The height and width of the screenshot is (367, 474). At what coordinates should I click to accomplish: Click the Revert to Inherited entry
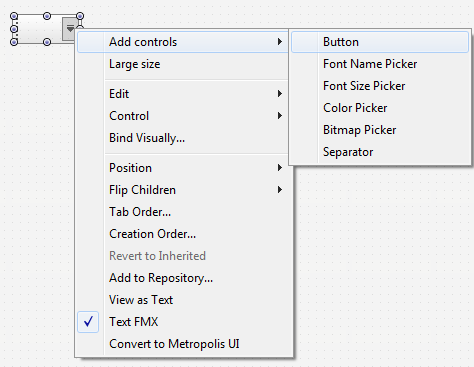[x=183, y=256]
